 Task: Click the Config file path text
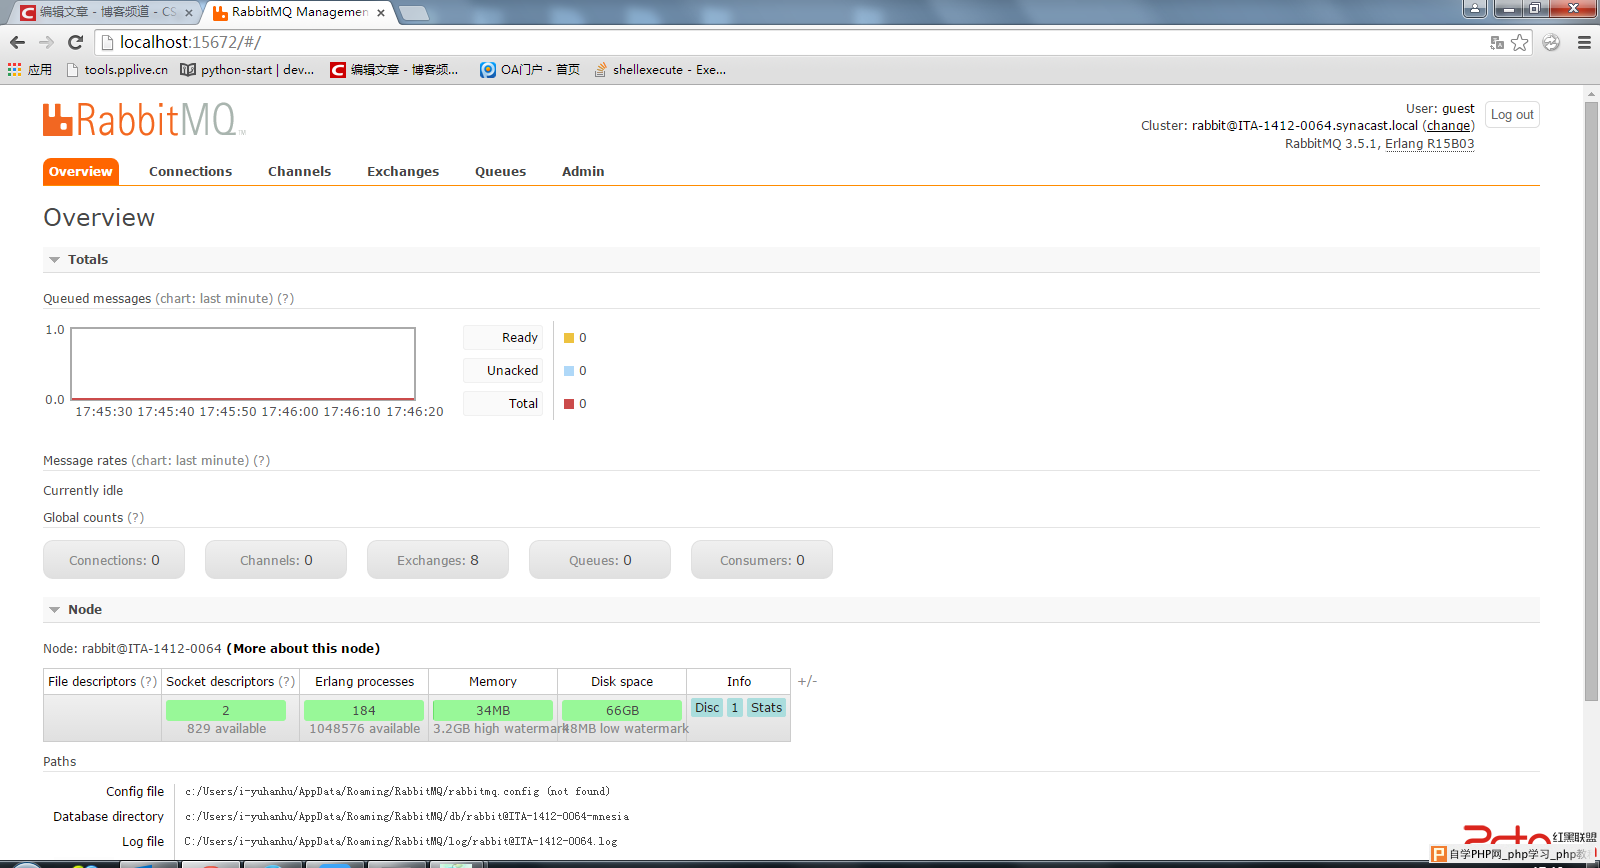coord(397,791)
